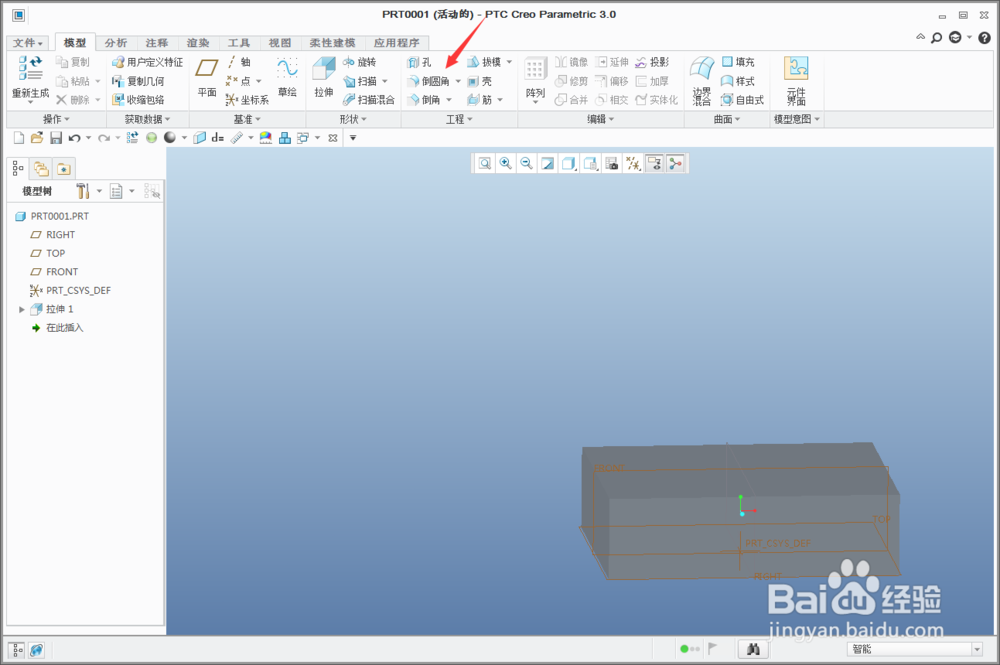The width and height of the screenshot is (1000, 665).
Task: Switch to the 视图 tab
Action: [279, 43]
